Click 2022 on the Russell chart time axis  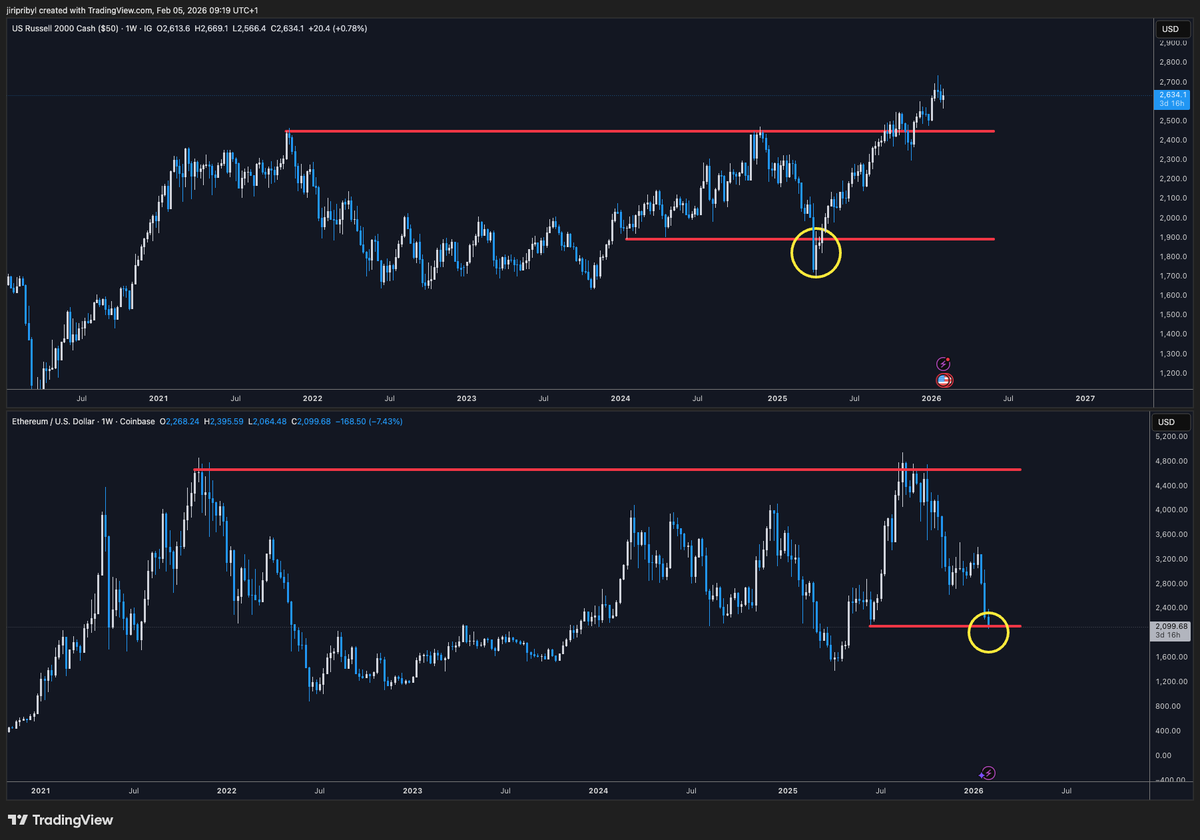click(x=312, y=398)
